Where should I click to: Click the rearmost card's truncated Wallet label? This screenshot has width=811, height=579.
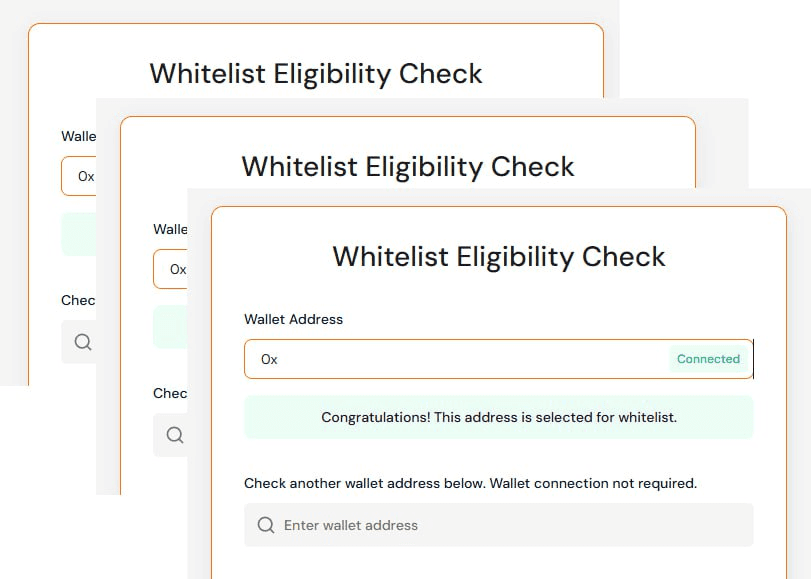pos(78,136)
